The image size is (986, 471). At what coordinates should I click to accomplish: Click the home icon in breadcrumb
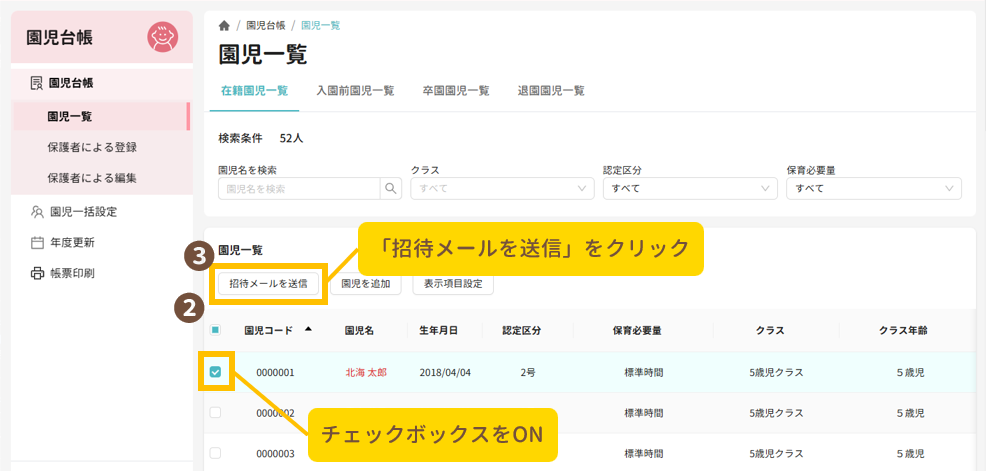[x=224, y=25]
